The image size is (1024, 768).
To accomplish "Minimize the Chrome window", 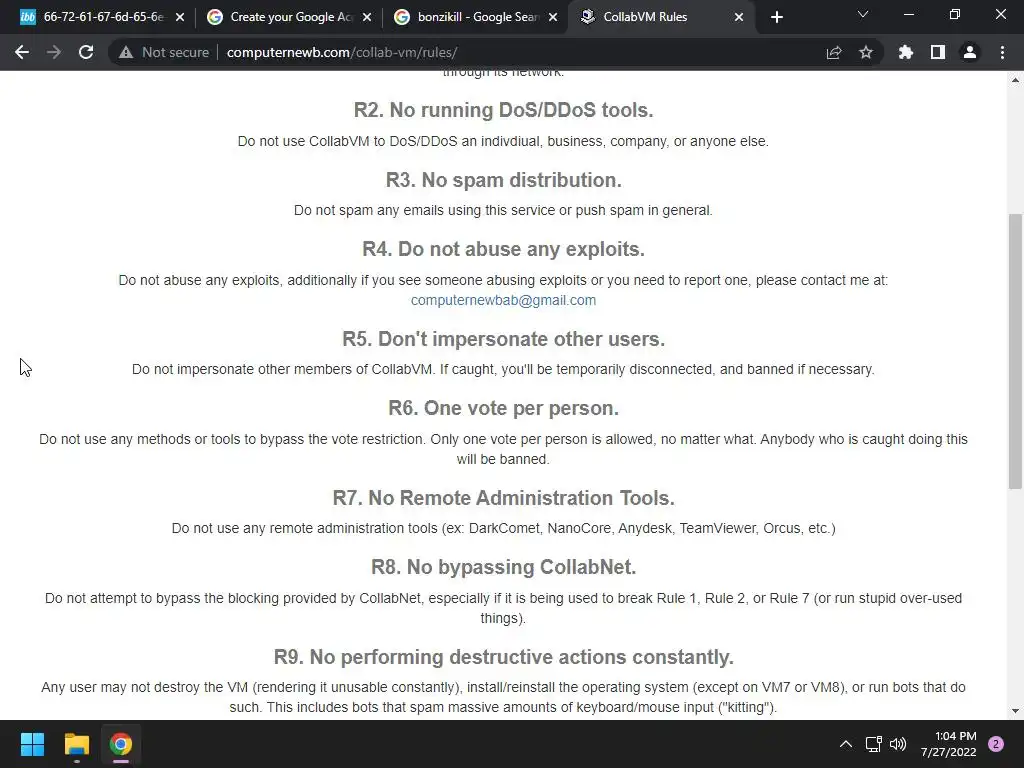I will tap(908, 14).
